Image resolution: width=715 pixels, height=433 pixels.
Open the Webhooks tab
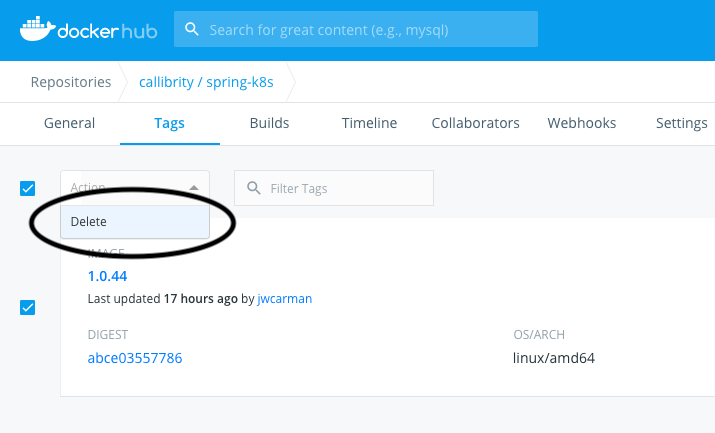[x=582, y=123]
